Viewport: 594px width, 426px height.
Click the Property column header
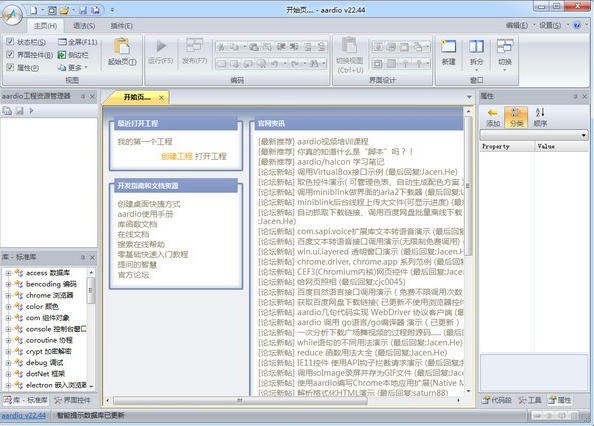(507, 147)
